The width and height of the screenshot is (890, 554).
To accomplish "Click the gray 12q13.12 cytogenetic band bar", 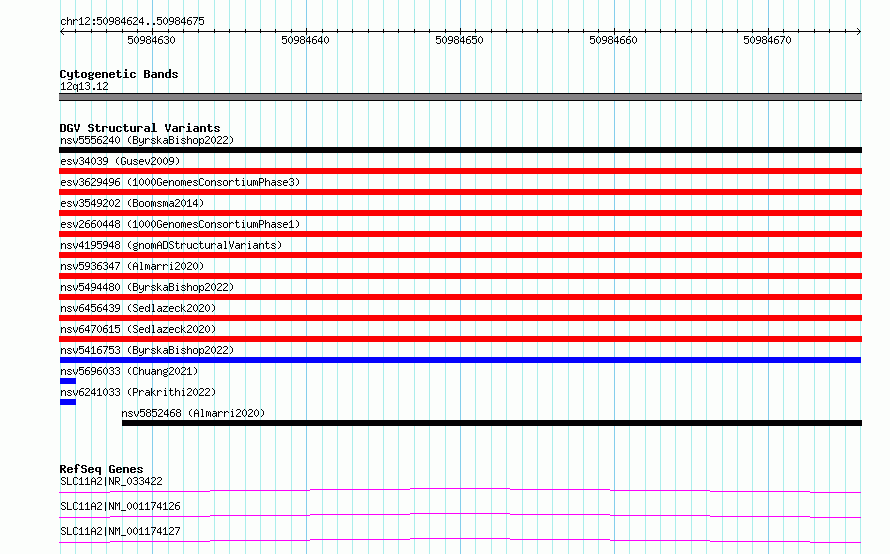I will click(x=460, y=97).
